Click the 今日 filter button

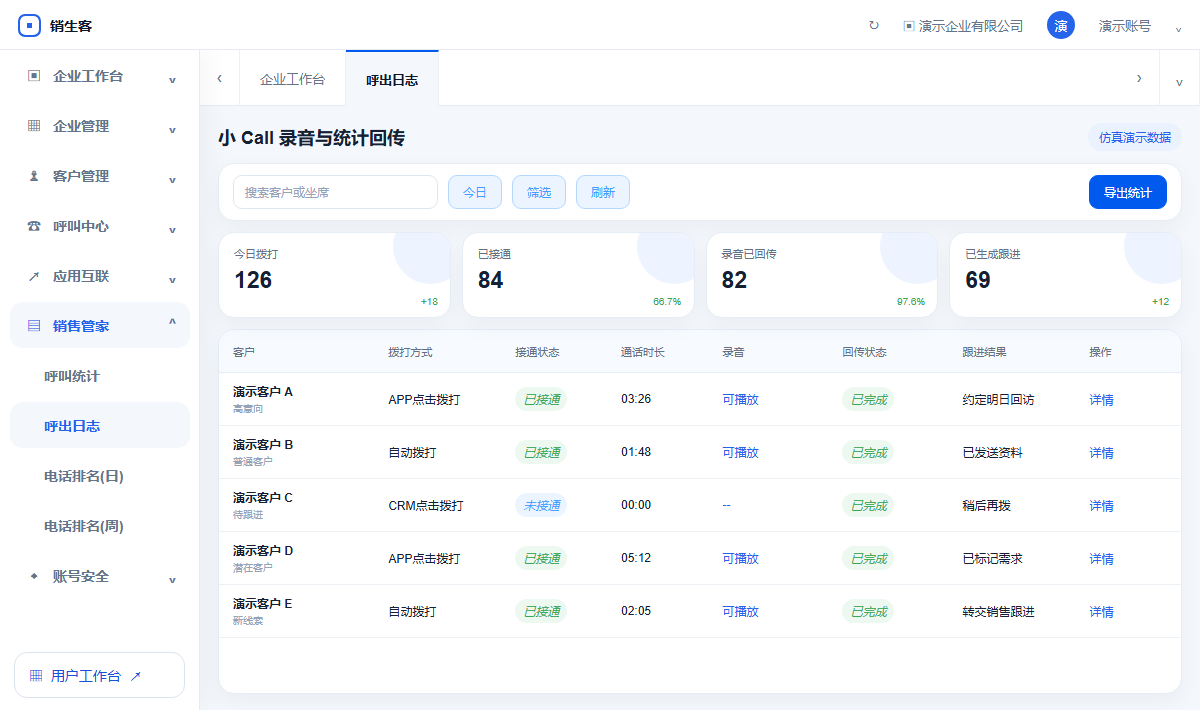pos(475,192)
